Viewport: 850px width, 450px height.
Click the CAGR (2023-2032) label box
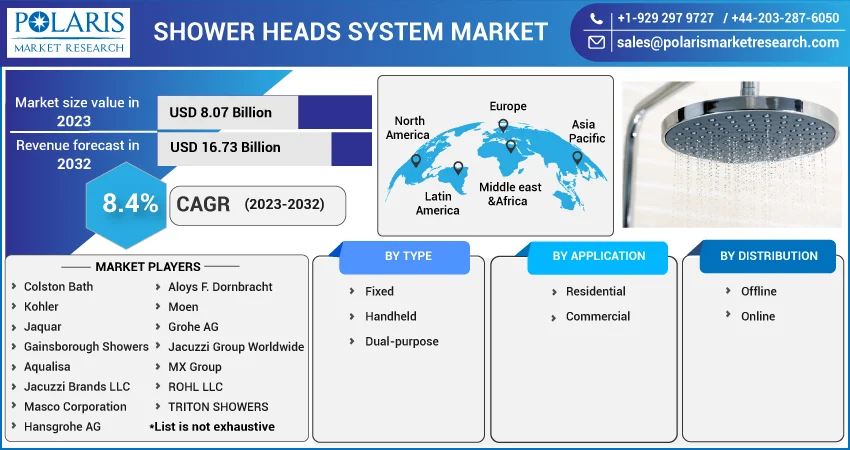click(257, 205)
